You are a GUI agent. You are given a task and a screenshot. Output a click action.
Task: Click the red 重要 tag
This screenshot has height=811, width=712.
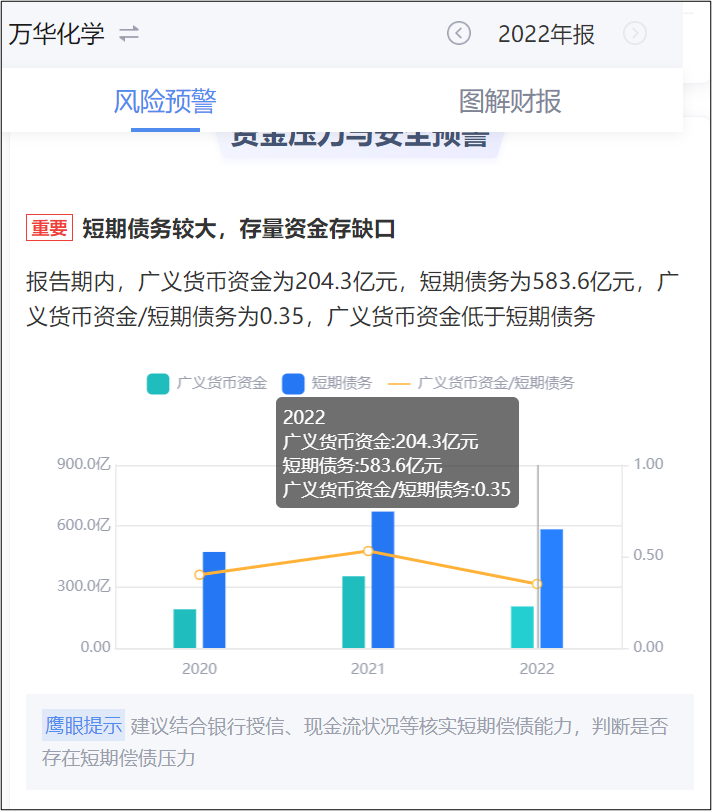click(x=50, y=228)
